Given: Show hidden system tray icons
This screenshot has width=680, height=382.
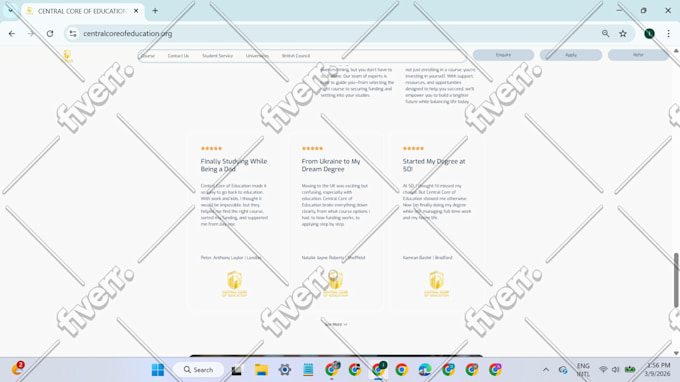Looking at the screenshot, I should [546, 370].
